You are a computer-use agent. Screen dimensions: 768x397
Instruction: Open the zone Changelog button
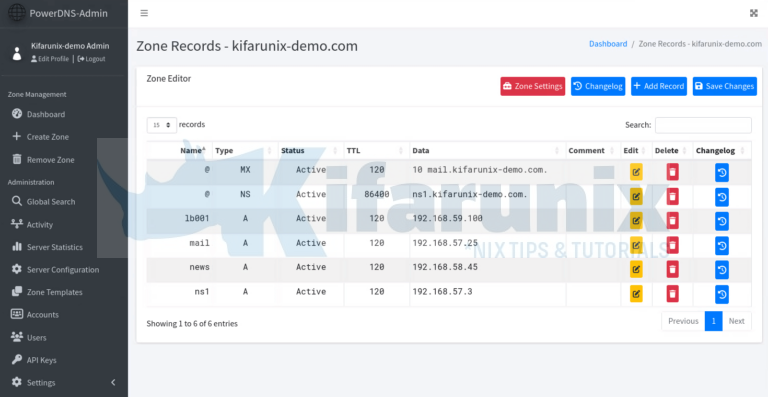tap(598, 86)
